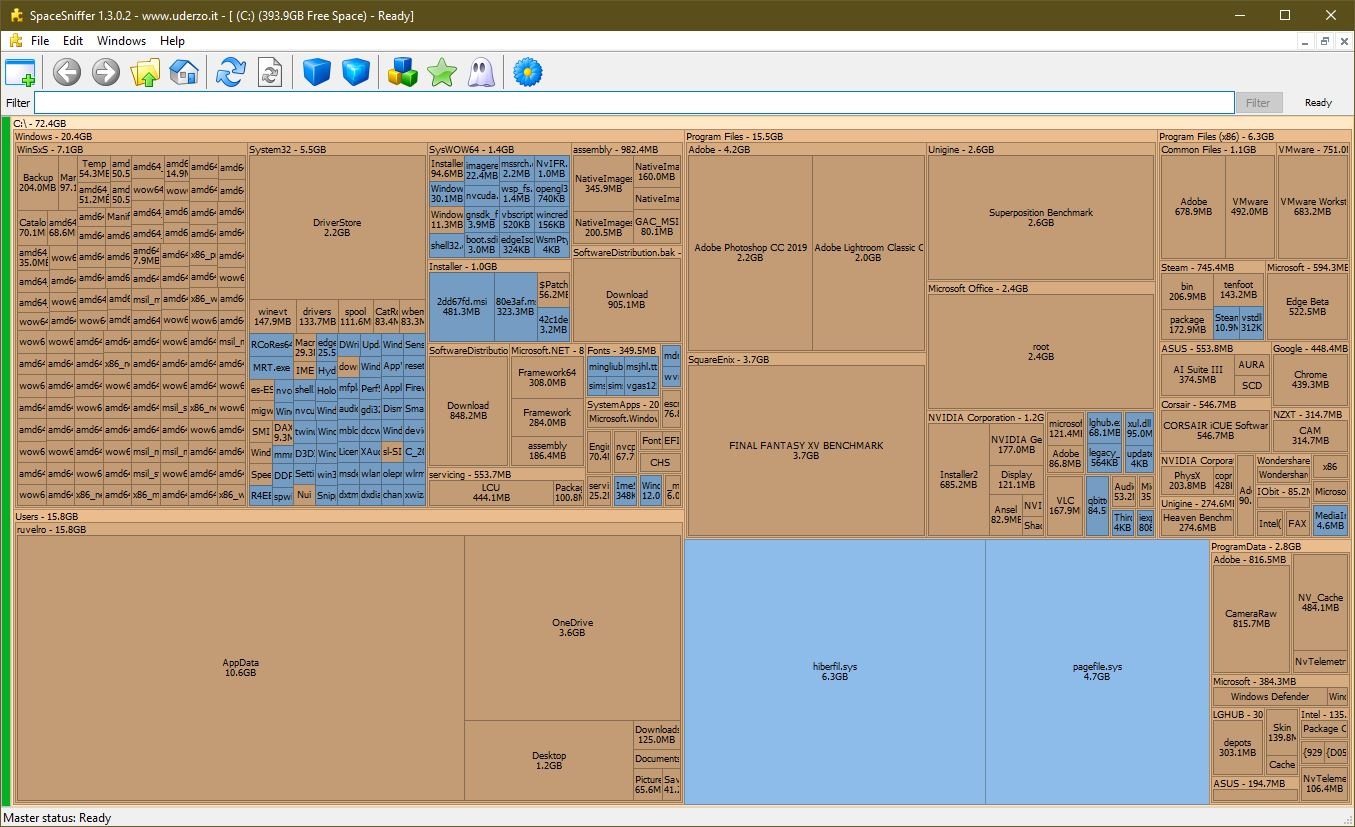The width and height of the screenshot is (1355, 827).
Task: Select the 2dd67fd.msi 481.3MB file block
Action: point(461,306)
